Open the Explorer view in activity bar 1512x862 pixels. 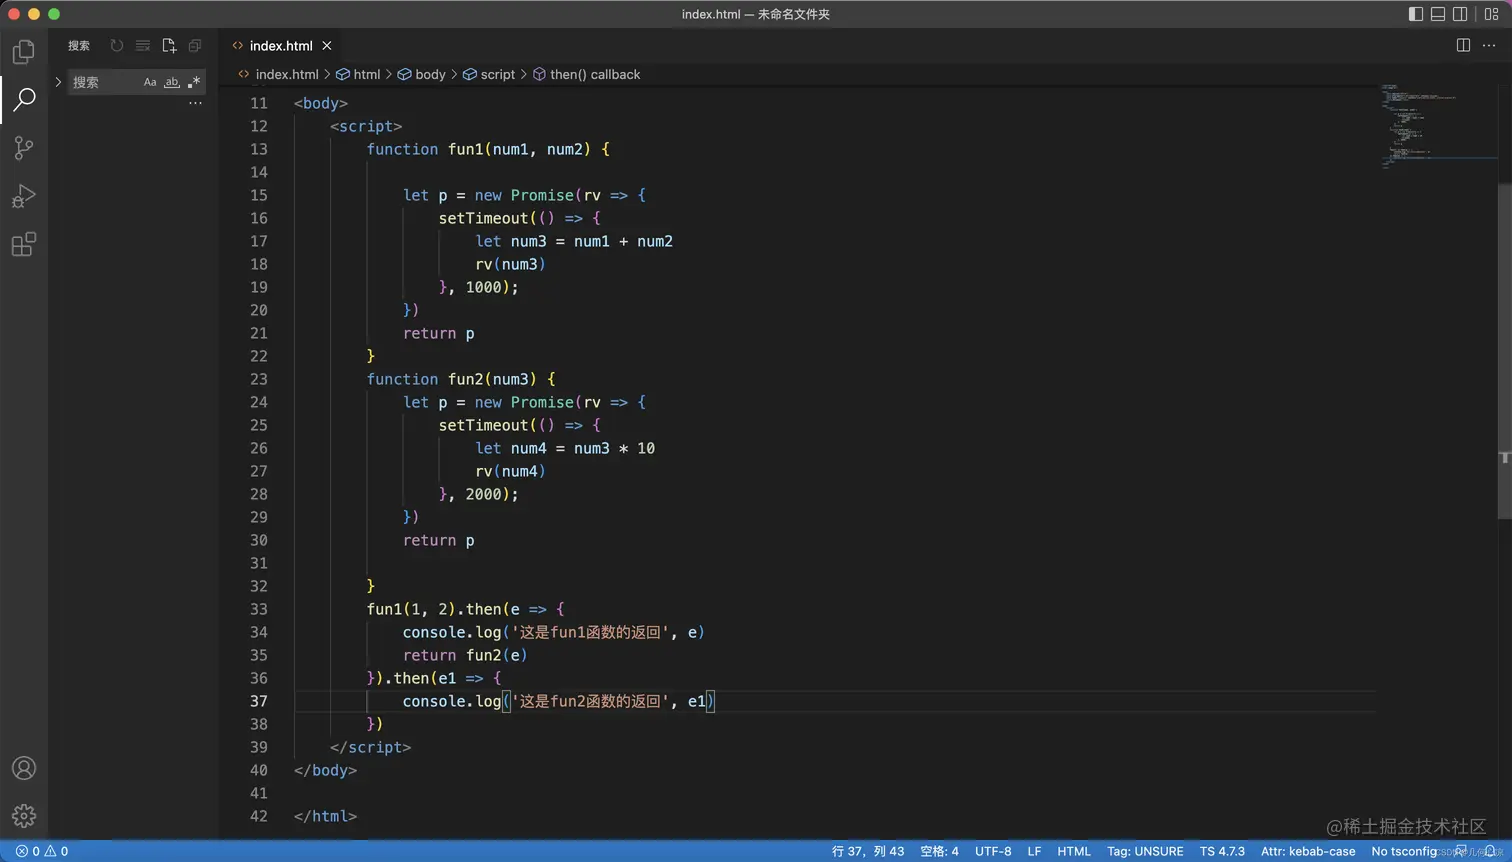pos(24,52)
